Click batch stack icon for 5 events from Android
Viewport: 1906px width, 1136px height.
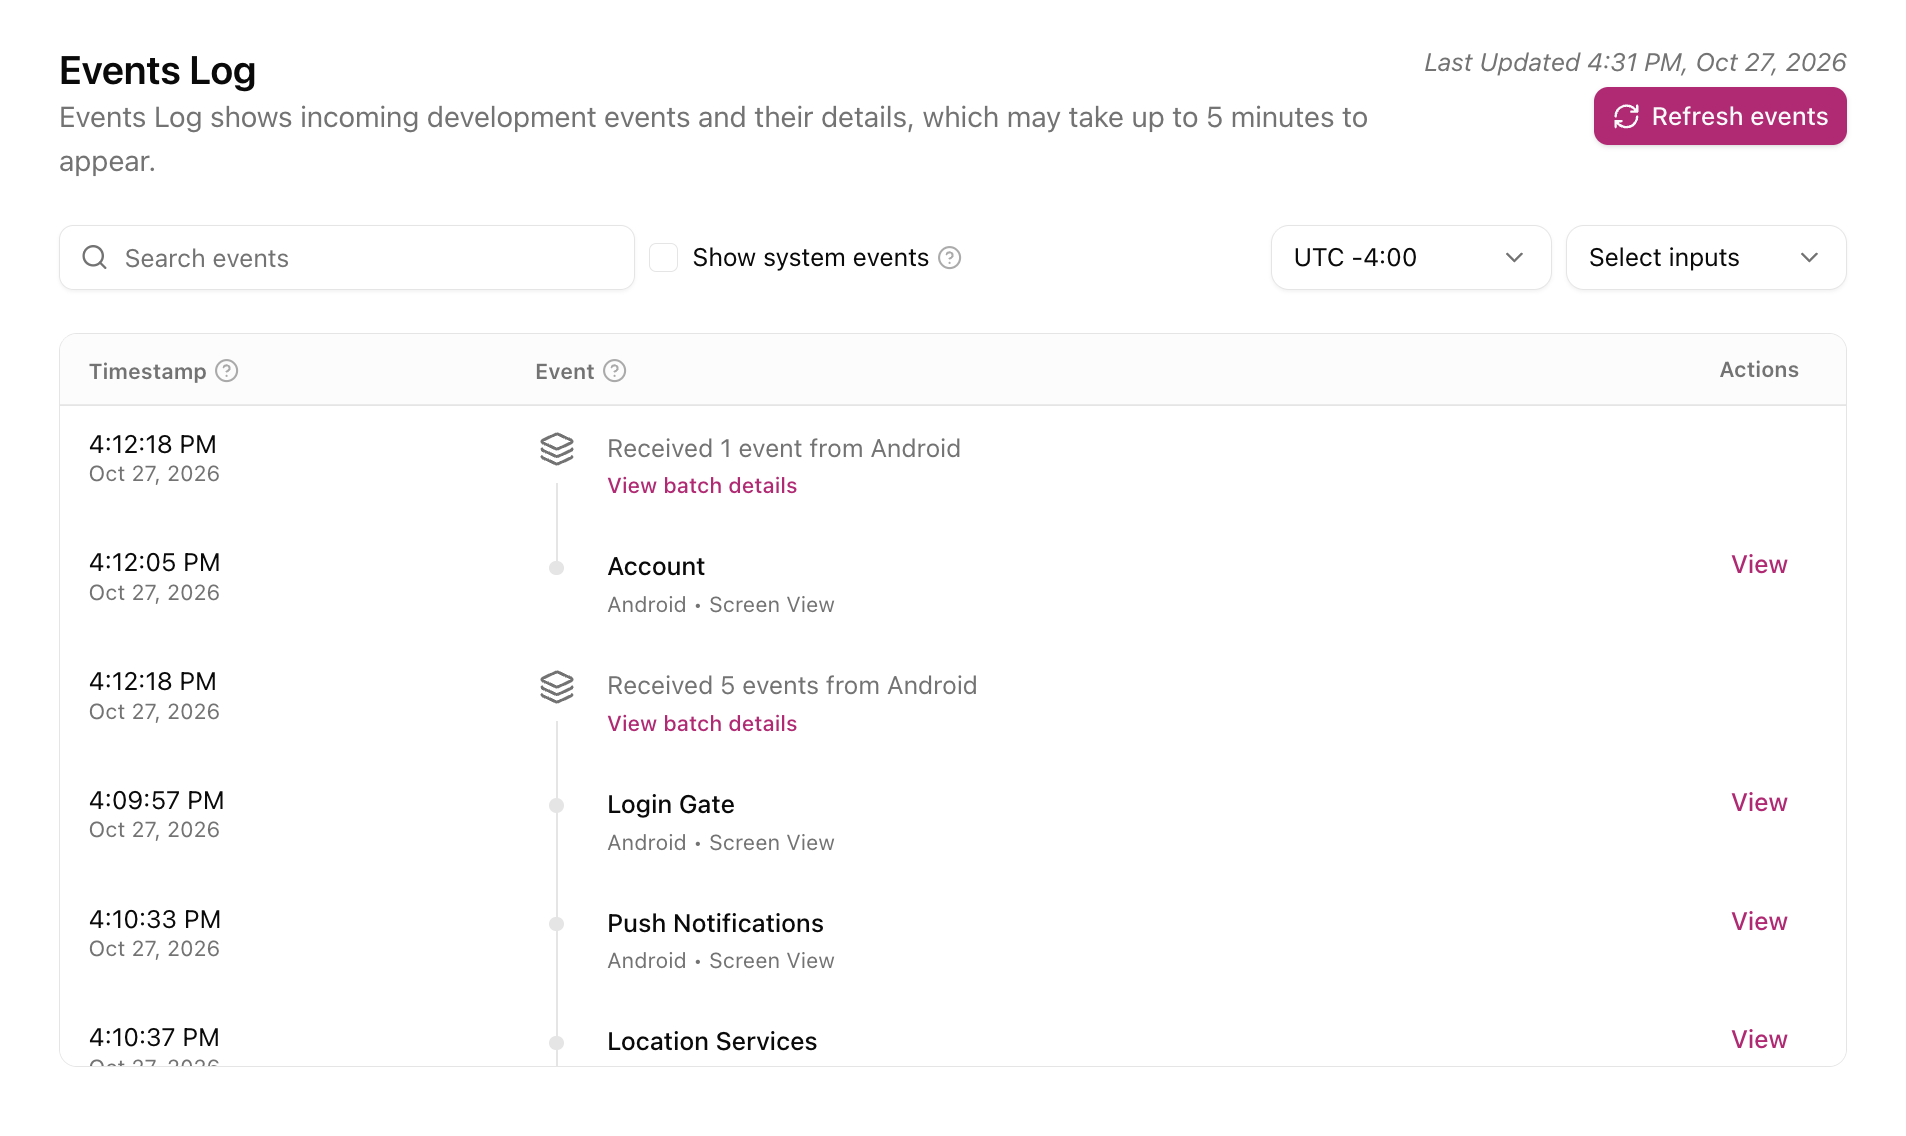point(557,687)
